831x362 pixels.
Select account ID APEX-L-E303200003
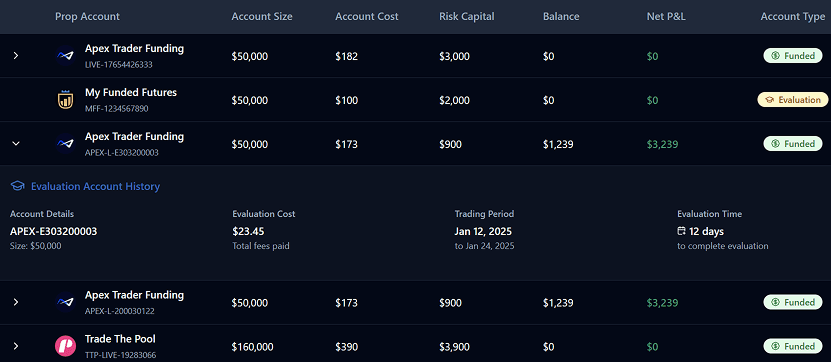[122, 153]
